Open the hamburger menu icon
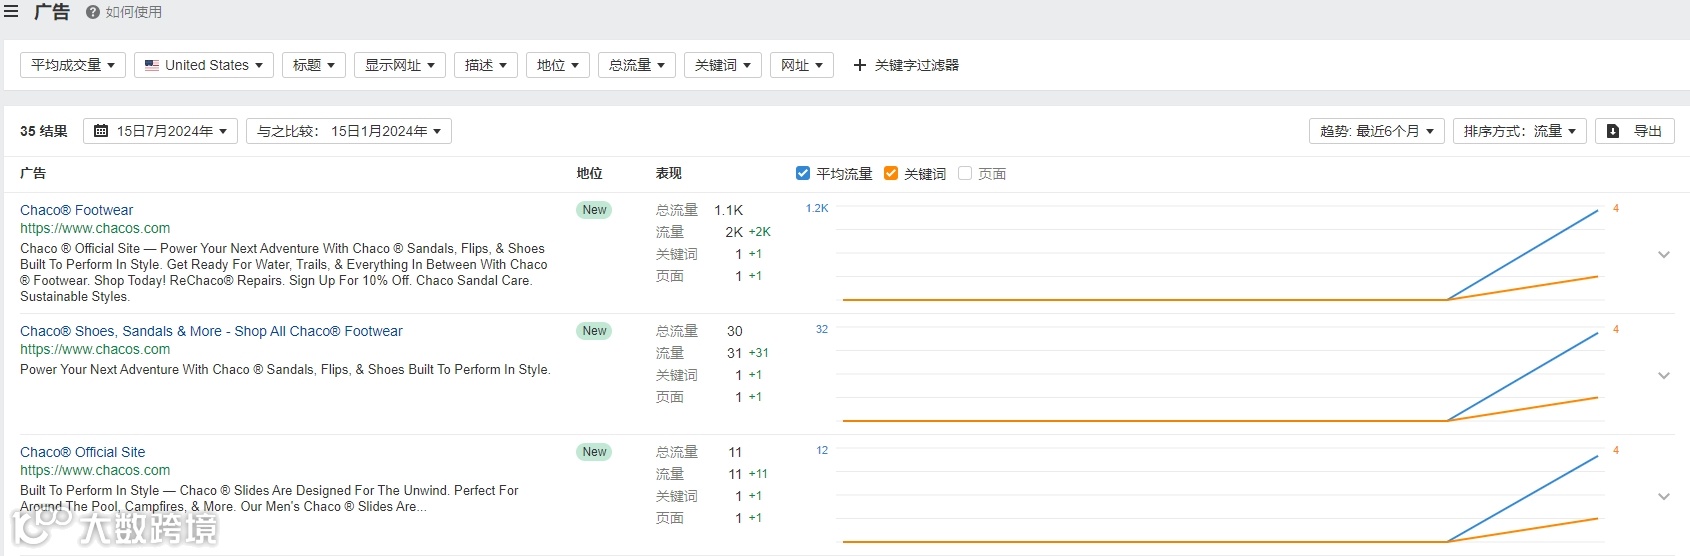This screenshot has height=556, width=1690. pos(11,12)
